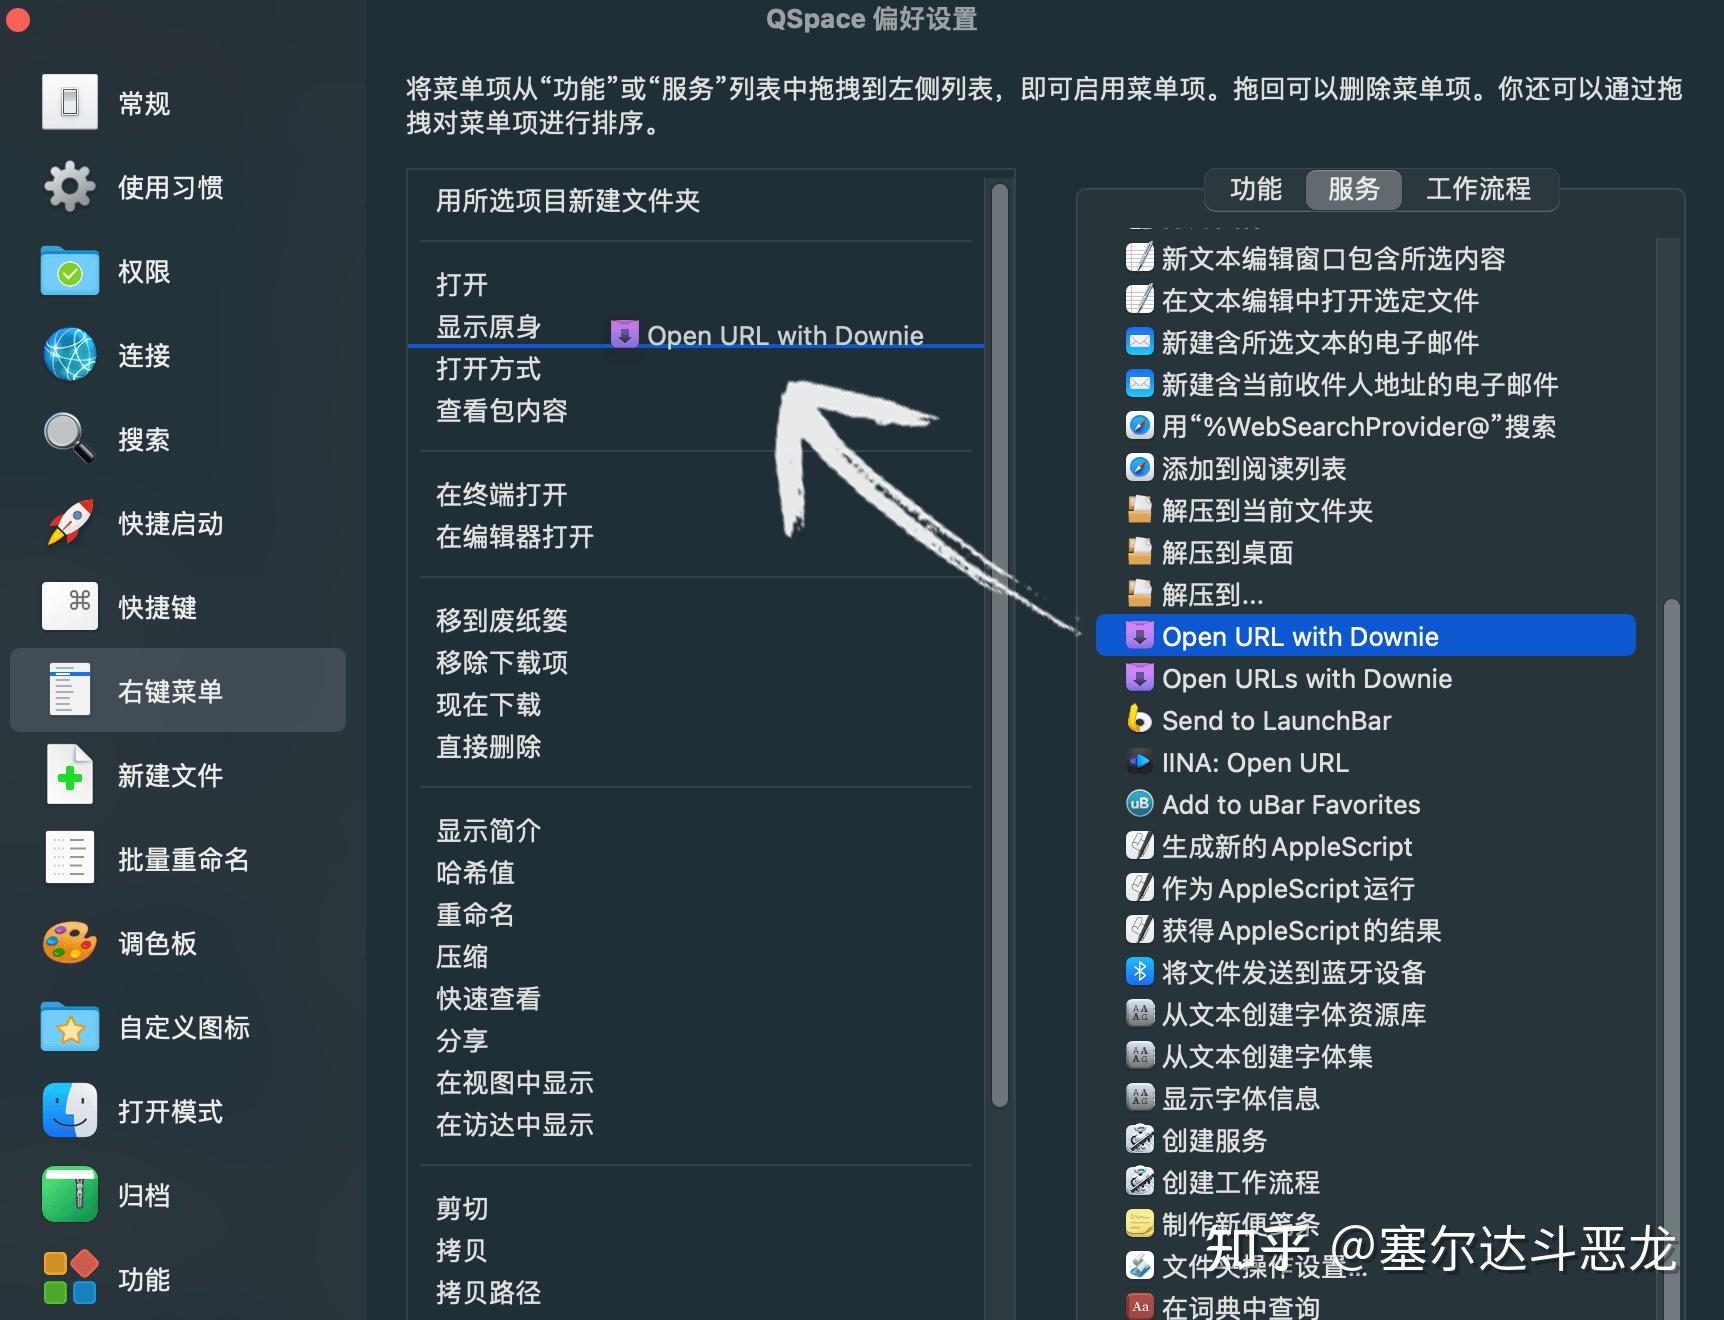The height and width of the screenshot is (1320, 1724).
Task: Click the 解压到桌面 service entry
Action: point(1226,552)
